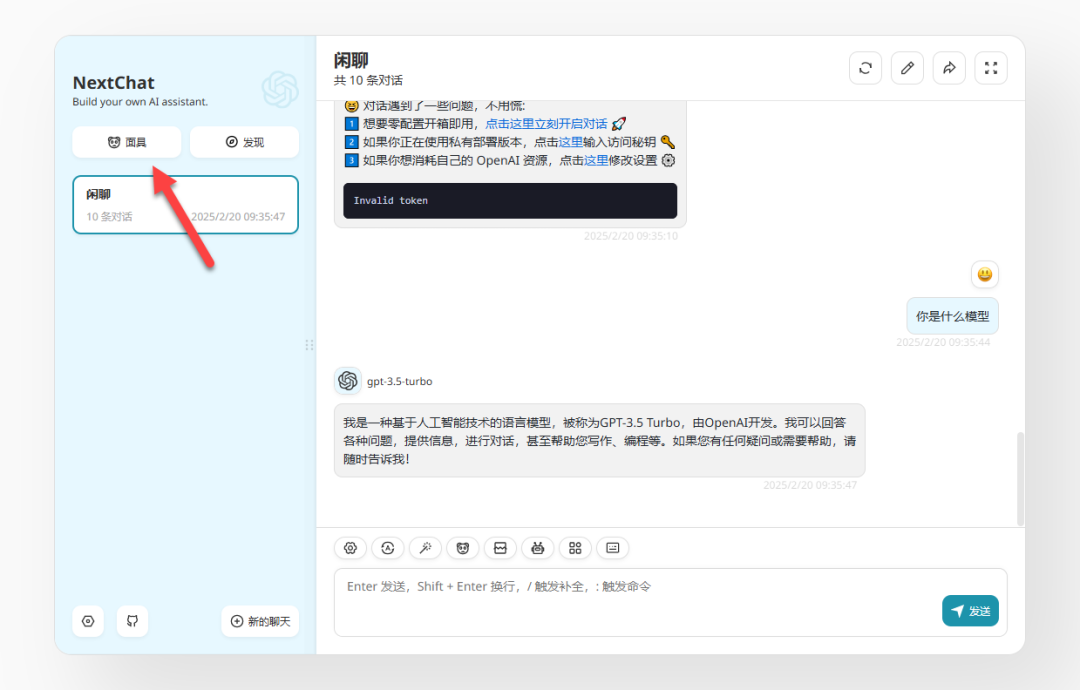This screenshot has height=690, width=1080.
Task: Click 点击这里立刻开启对话 link
Action: tap(546, 124)
